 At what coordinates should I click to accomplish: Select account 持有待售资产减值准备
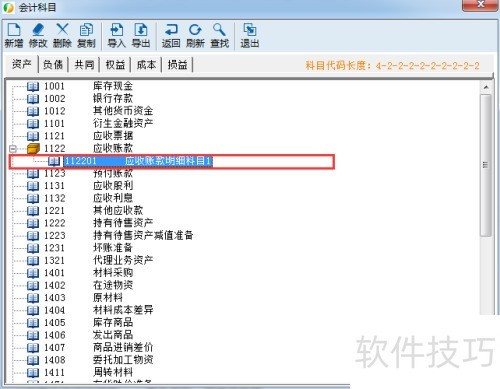(x=143, y=236)
